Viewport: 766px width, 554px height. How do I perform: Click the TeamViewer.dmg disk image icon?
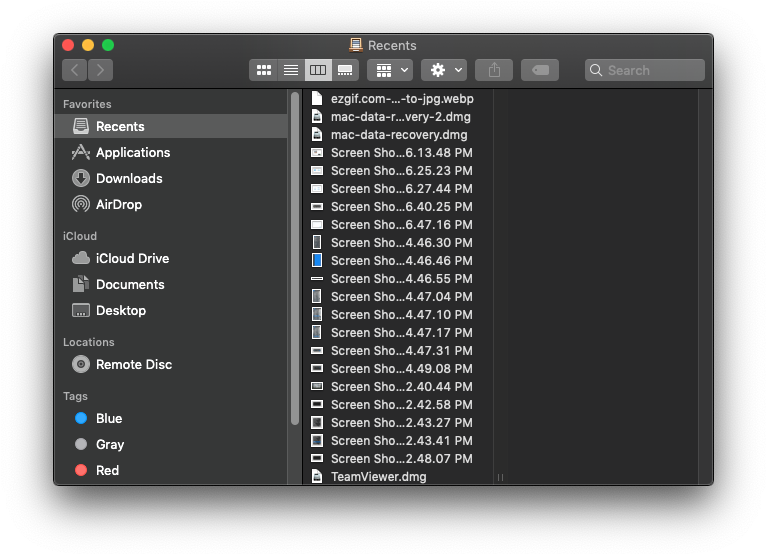click(317, 476)
